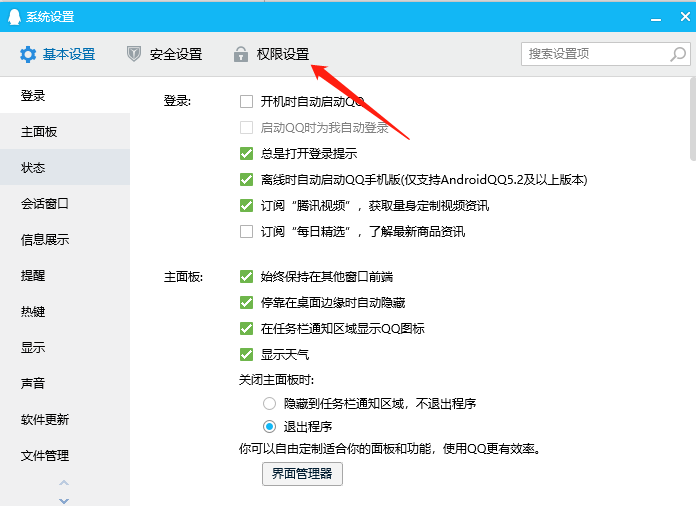Select 提醒 in the sidebar
This screenshot has width=696, height=506.
(65, 275)
